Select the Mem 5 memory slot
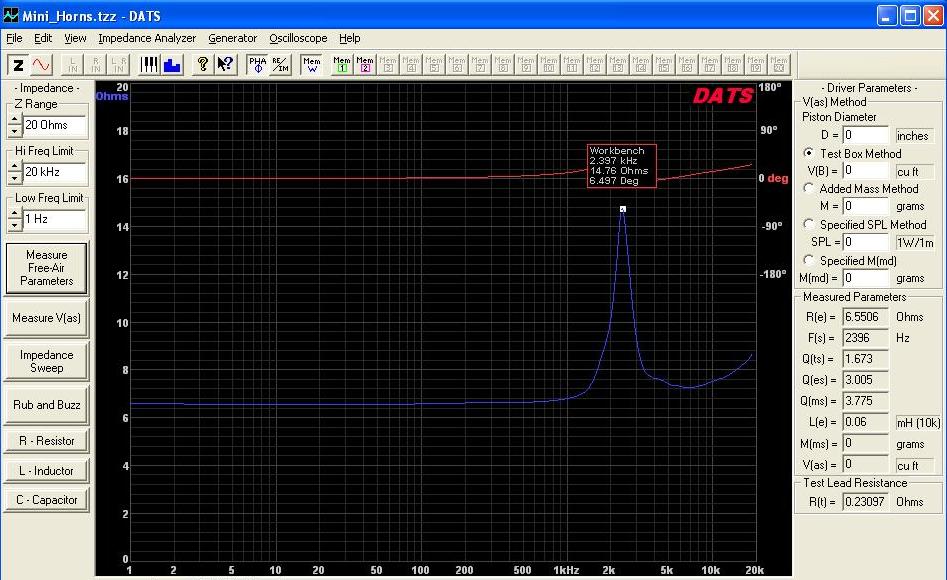Screen dimensions: 947x580 coord(434,65)
